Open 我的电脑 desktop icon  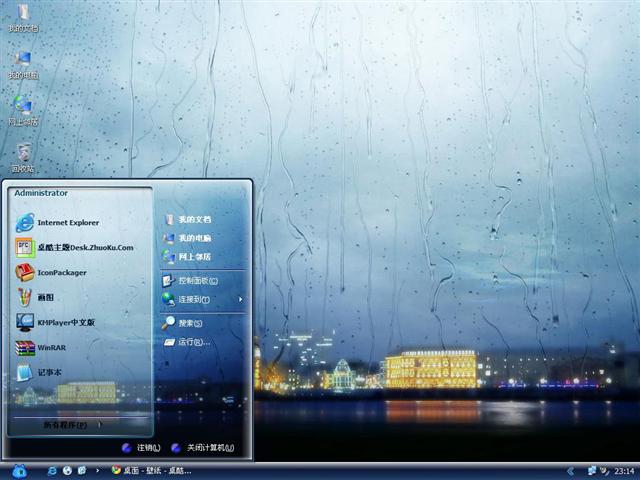tap(23, 64)
